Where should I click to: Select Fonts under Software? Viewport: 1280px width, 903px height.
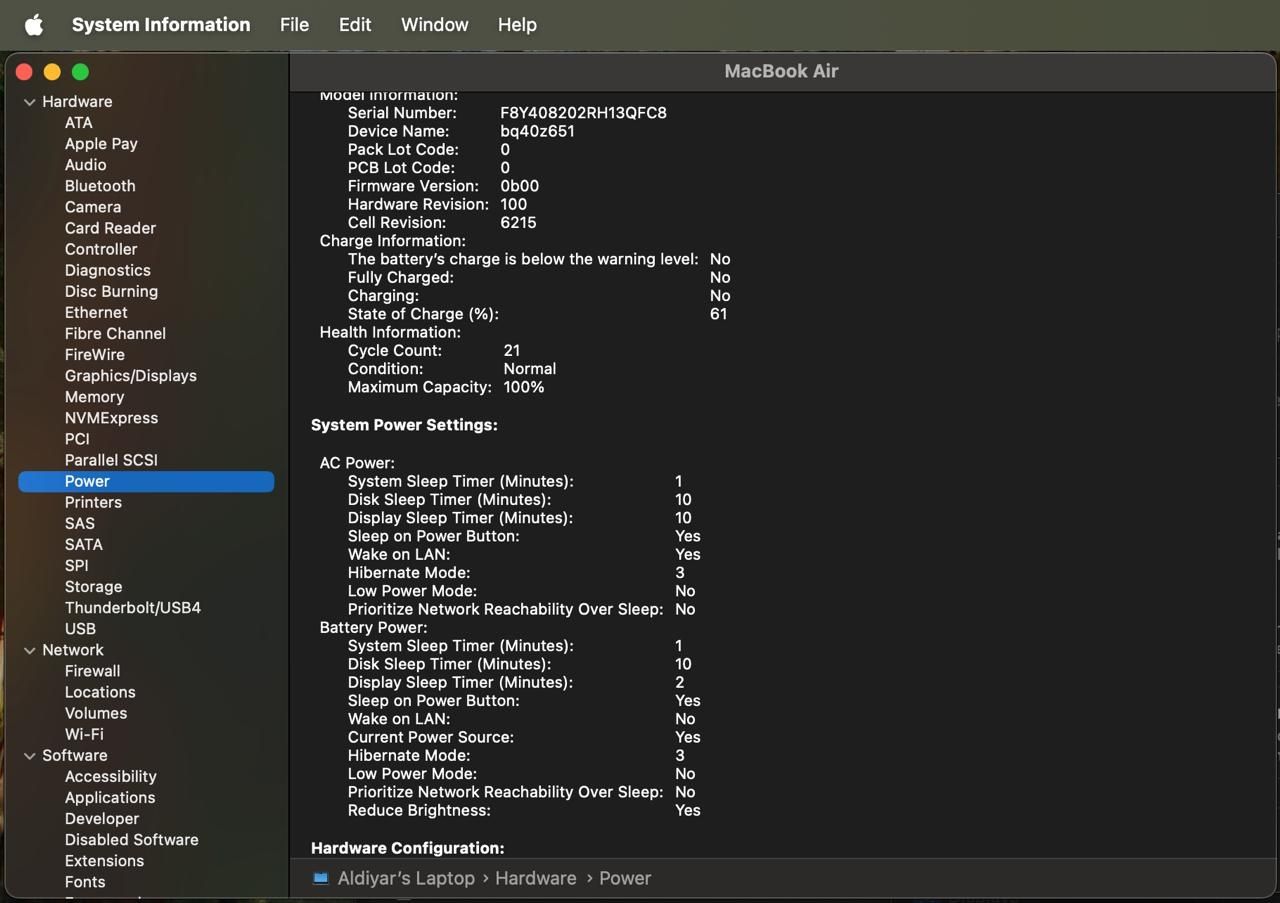click(x=85, y=881)
